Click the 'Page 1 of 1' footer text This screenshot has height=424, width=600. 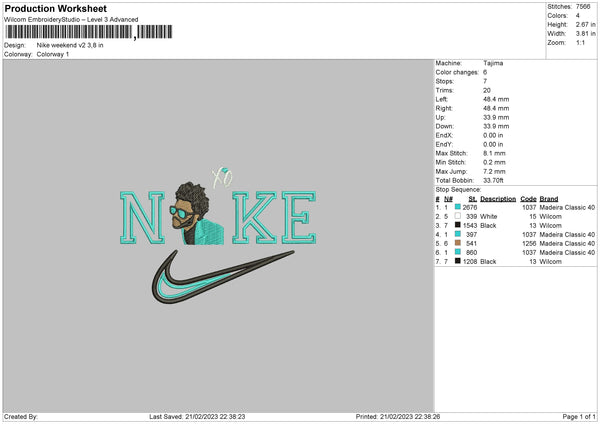(x=579, y=417)
